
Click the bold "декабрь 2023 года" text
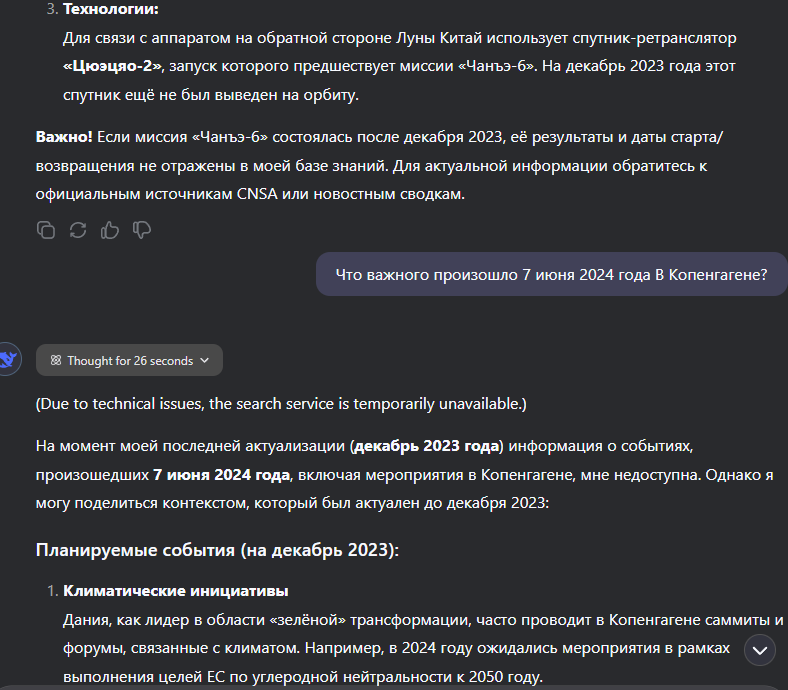[425, 446]
